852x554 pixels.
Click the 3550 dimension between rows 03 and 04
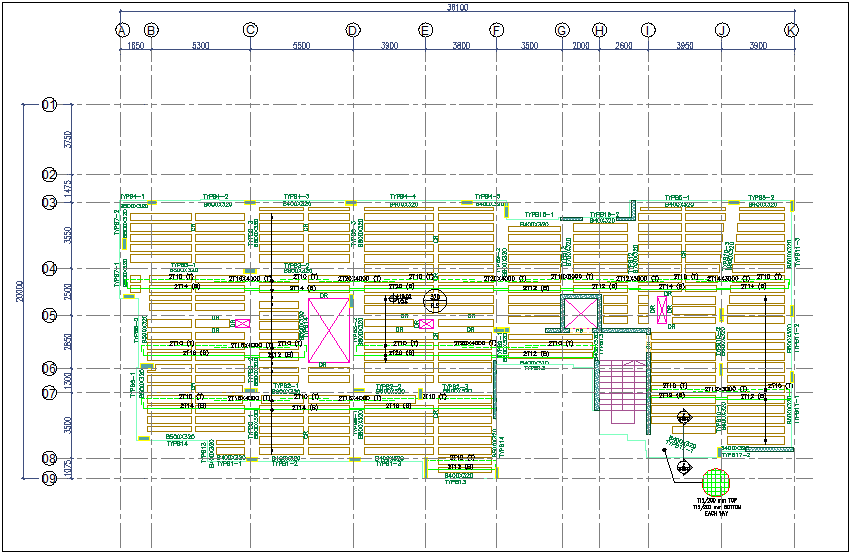tap(68, 235)
